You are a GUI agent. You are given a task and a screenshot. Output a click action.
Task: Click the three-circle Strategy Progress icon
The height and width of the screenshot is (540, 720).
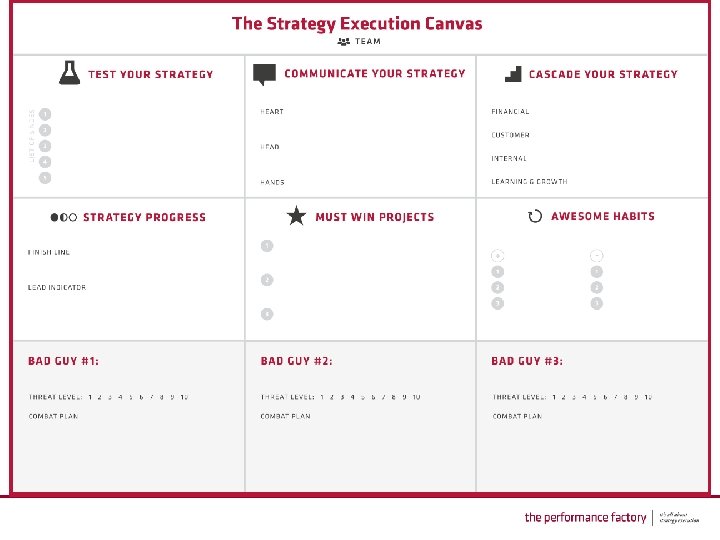pyautogui.click(x=63, y=217)
